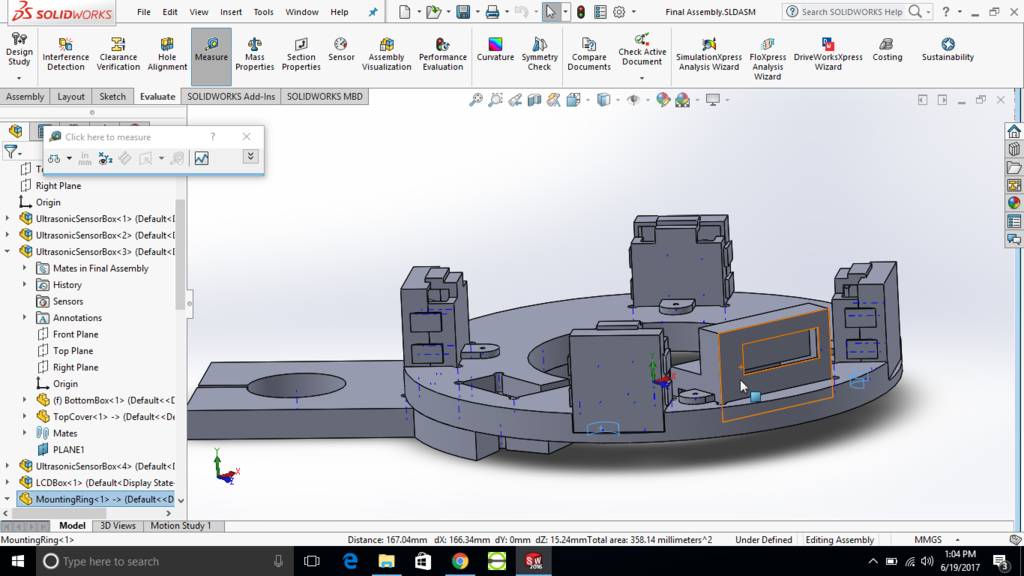Open the Costing tool
1024x576 pixels.
887,51
